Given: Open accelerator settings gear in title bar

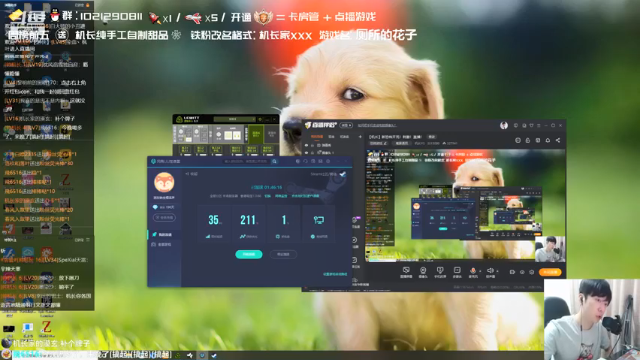Looking at the screenshot, I should [328, 161].
